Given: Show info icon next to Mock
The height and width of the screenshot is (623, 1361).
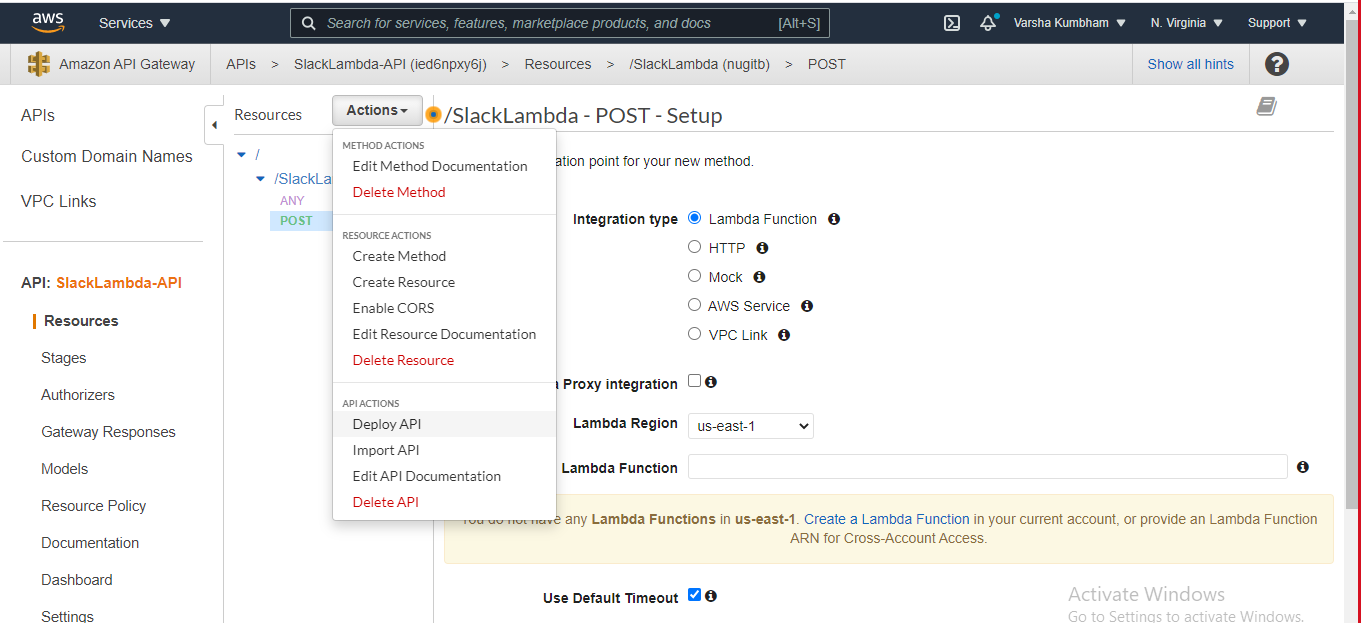Looking at the screenshot, I should (x=759, y=277).
